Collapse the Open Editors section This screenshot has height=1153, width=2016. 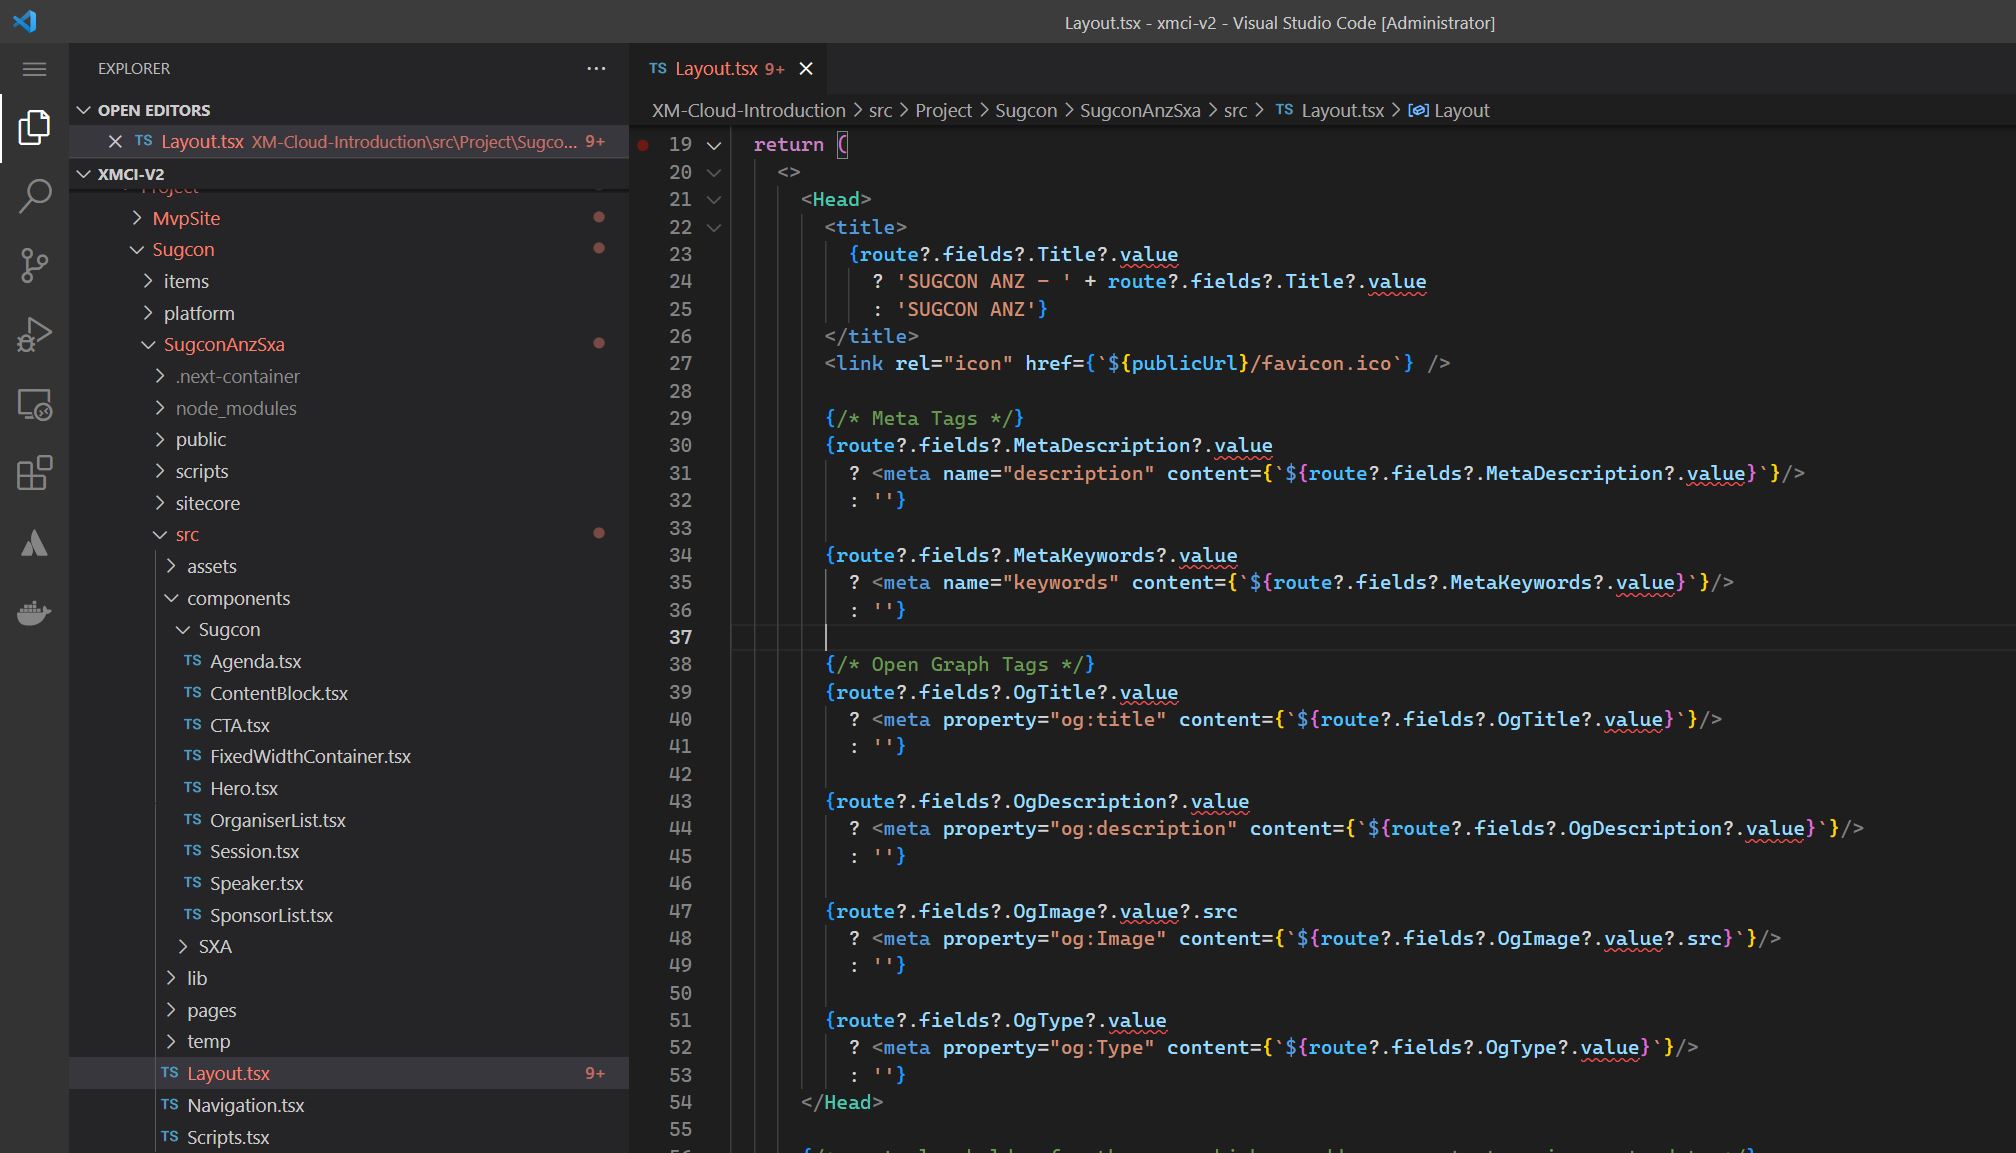(83, 110)
